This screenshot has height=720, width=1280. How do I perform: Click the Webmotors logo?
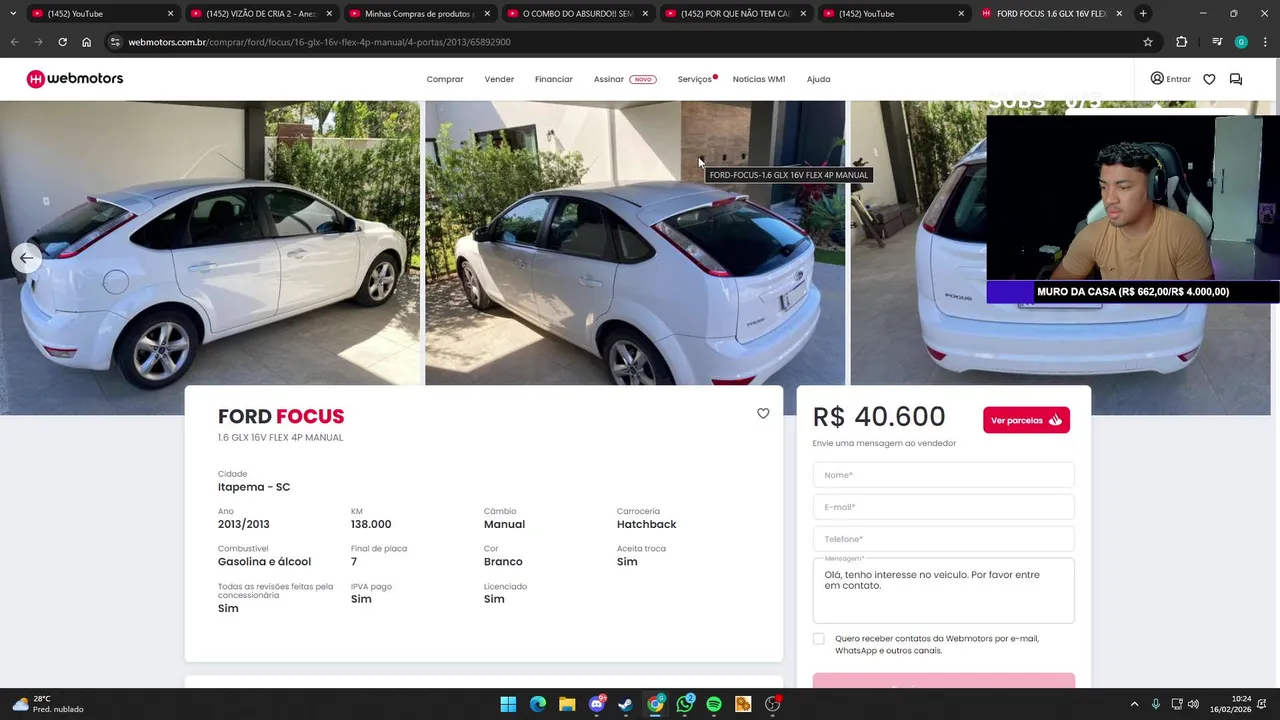click(75, 79)
